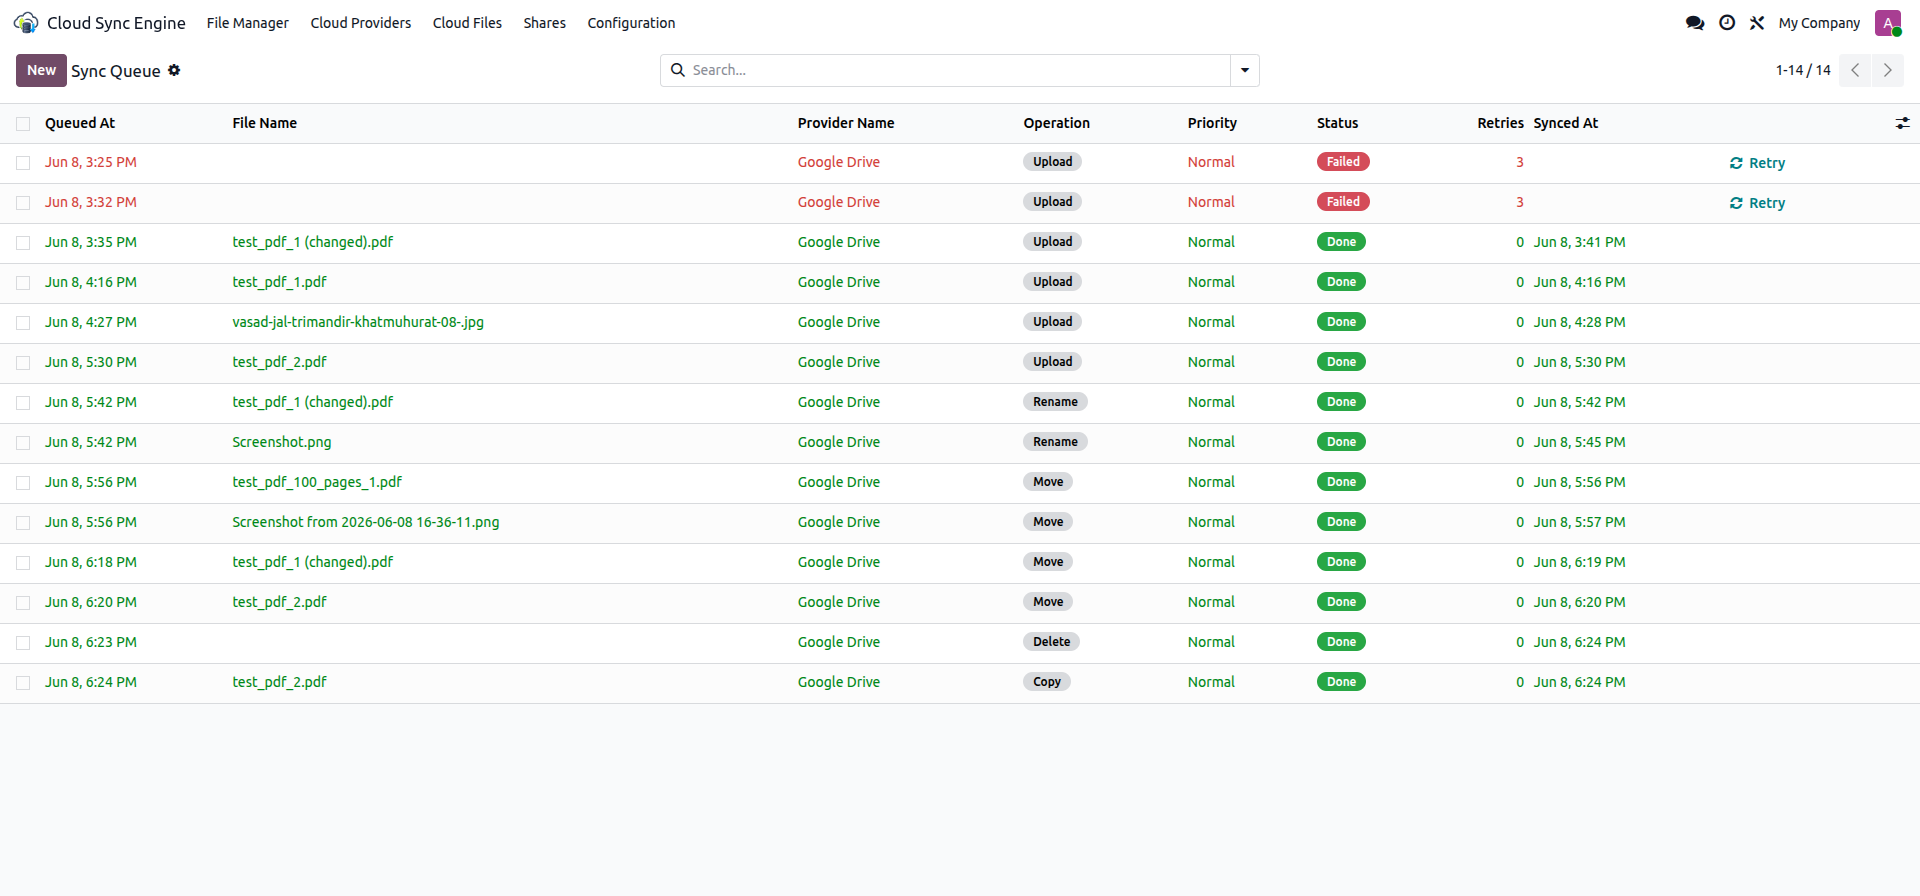Screen dimensions: 1920x896
Task: Open the File Manager menu
Action: 248,23
